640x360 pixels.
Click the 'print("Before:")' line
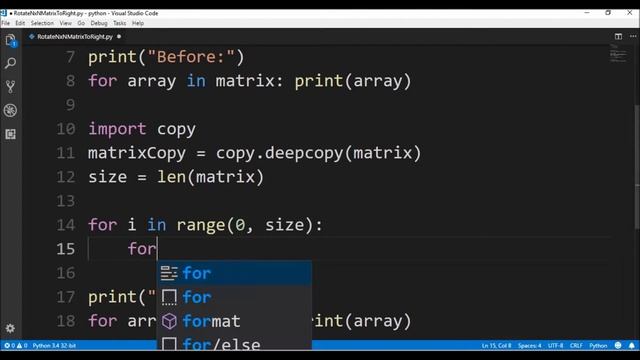click(167, 57)
